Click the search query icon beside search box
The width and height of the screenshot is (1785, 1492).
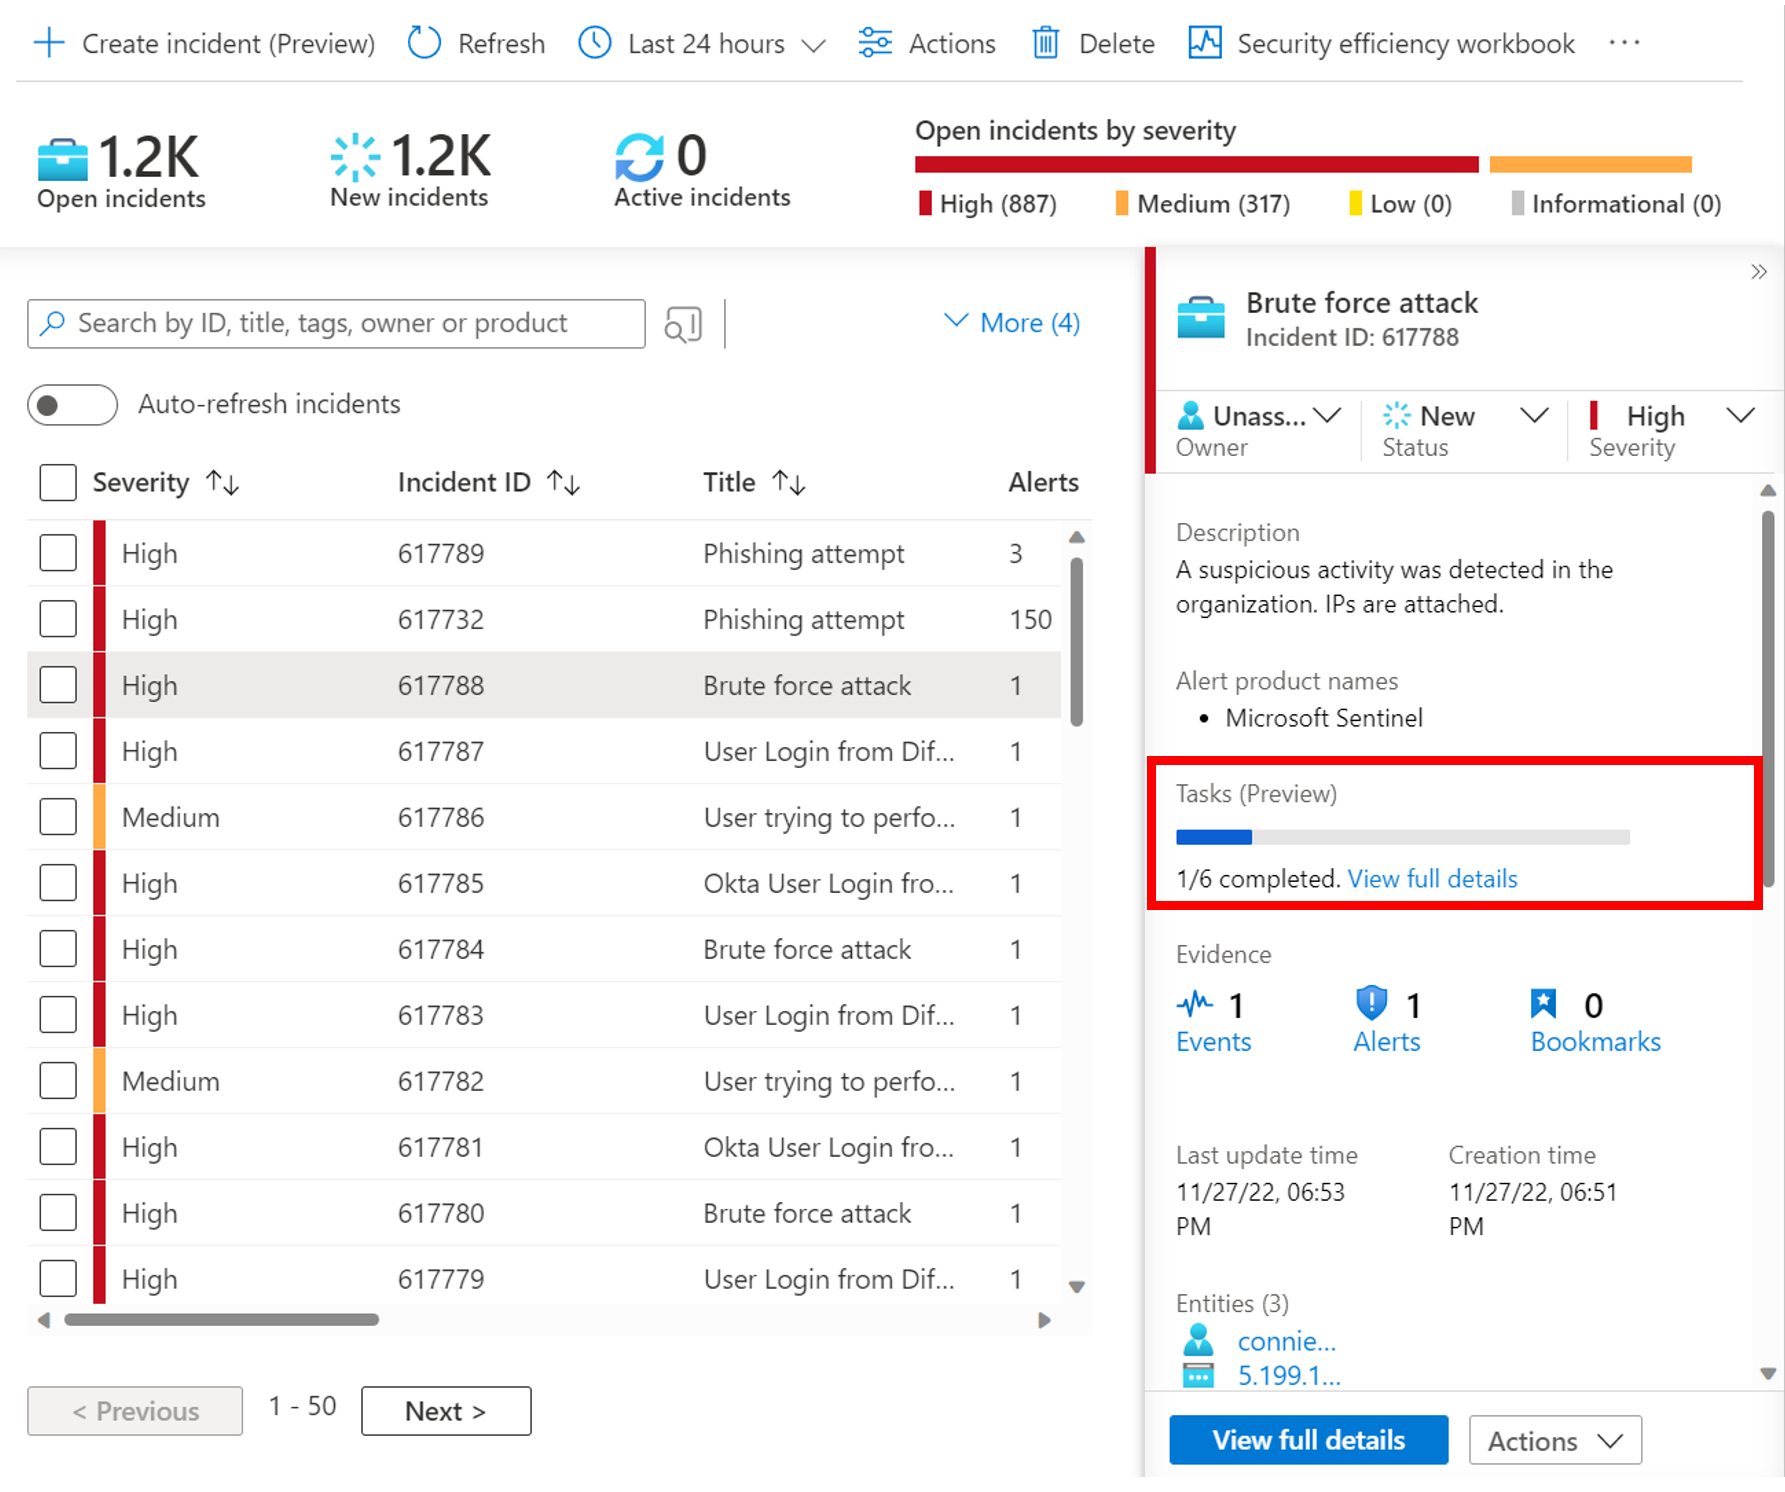coord(683,324)
